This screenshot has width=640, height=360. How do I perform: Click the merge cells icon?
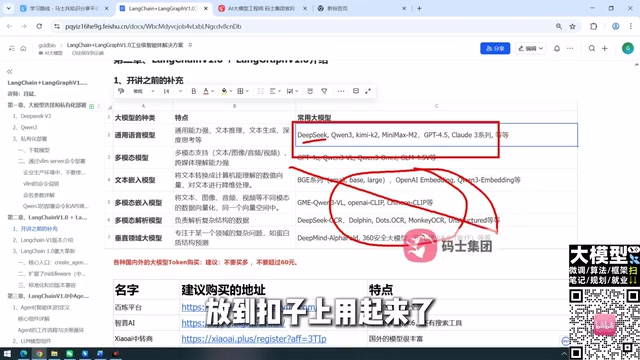(260, 91)
